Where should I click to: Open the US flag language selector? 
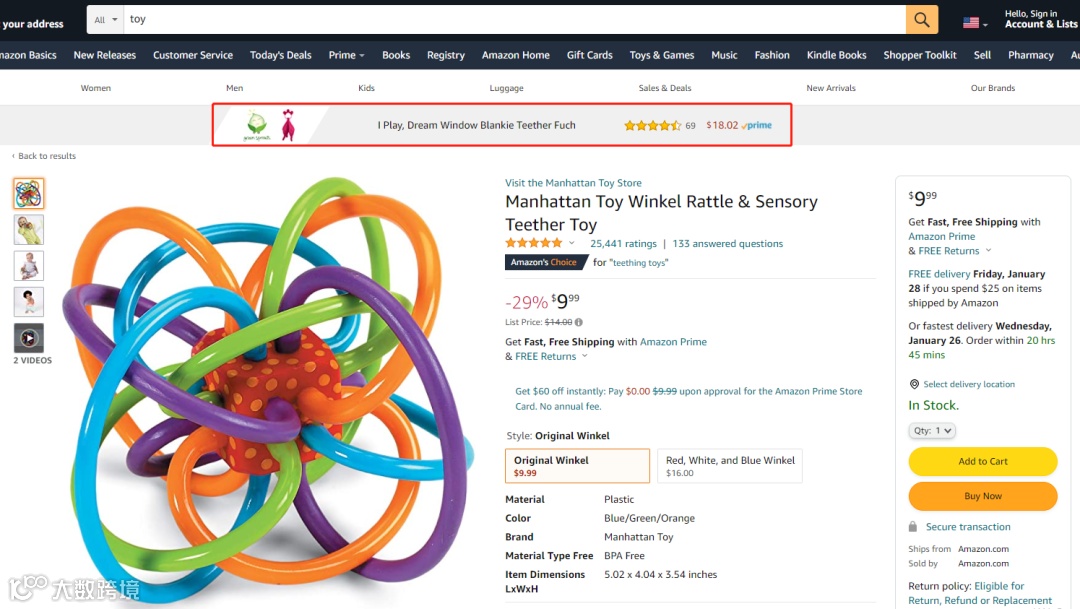coord(975,23)
